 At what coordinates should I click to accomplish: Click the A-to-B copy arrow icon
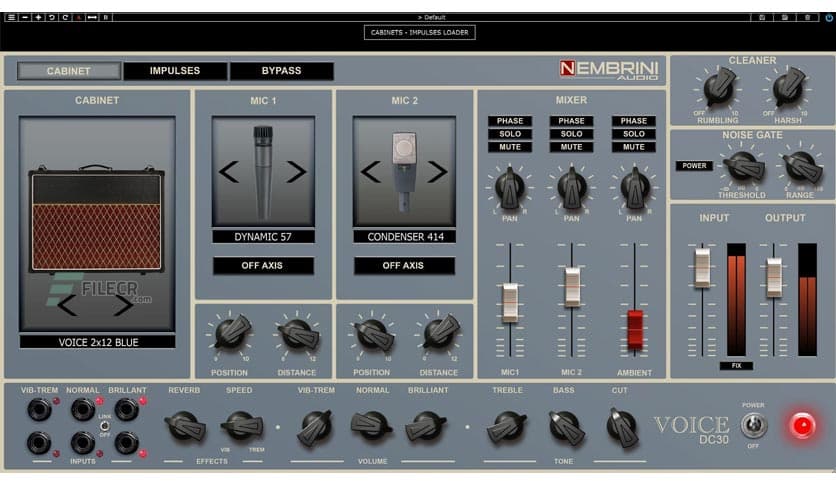(x=92, y=18)
